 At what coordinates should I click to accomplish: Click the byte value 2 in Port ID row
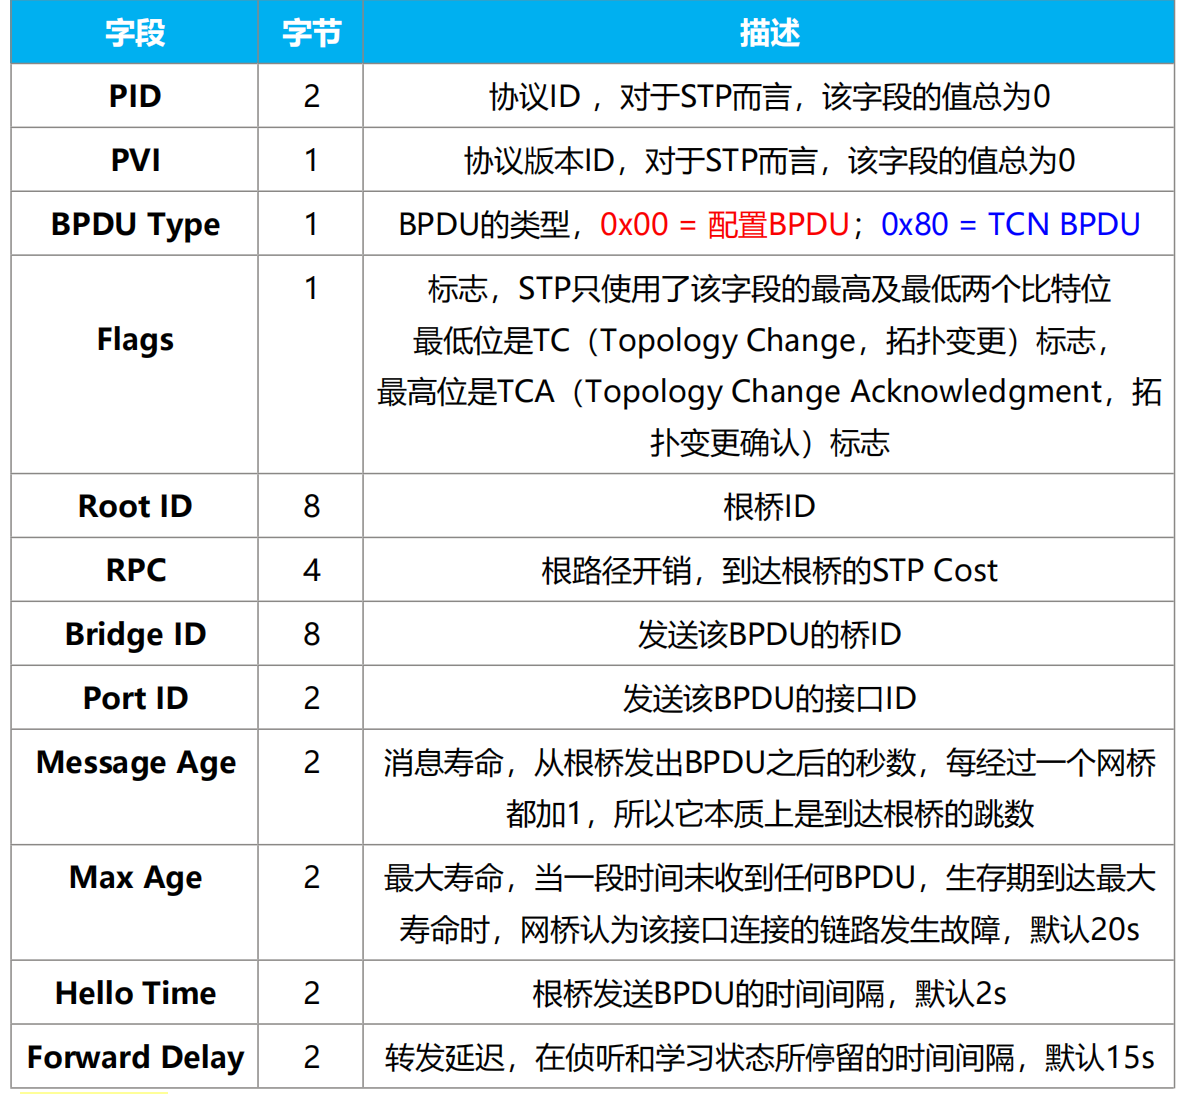tap(312, 698)
